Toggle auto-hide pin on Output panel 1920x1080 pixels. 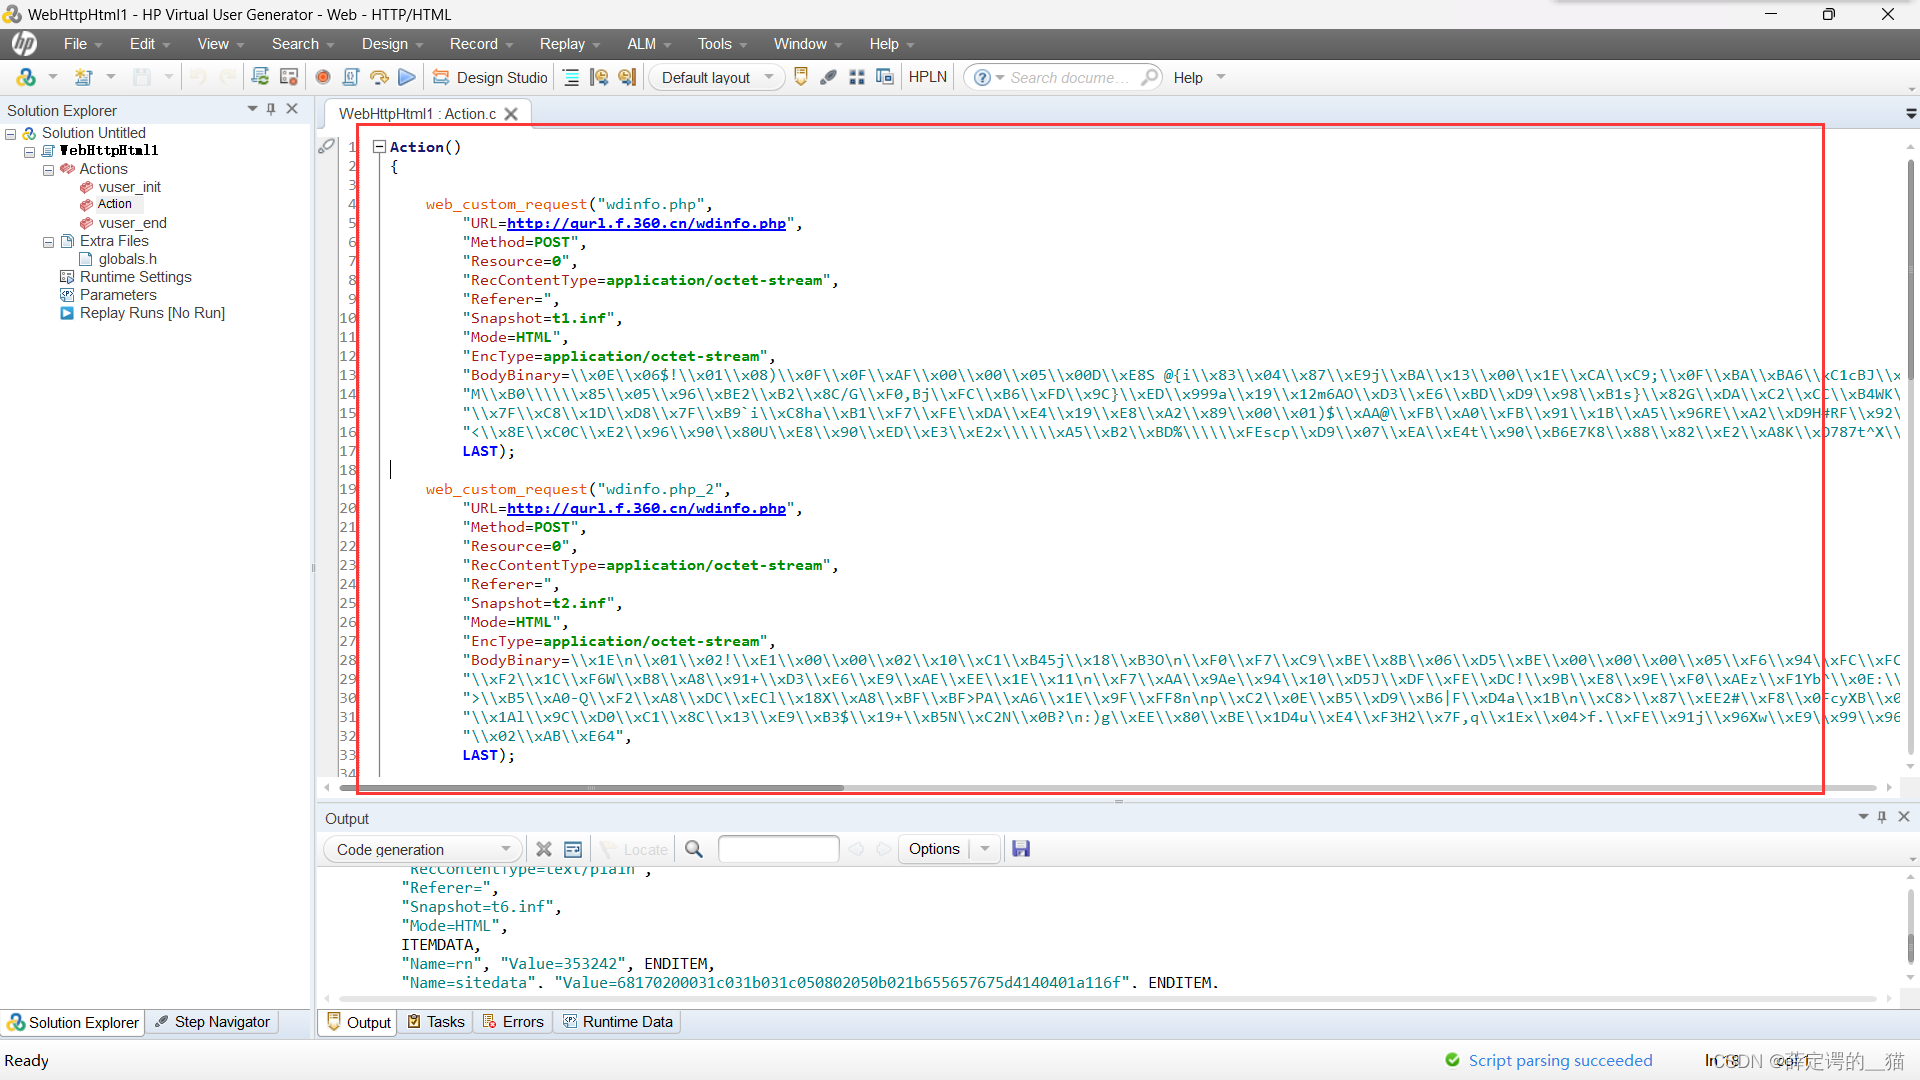pyautogui.click(x=1882, y=817)
